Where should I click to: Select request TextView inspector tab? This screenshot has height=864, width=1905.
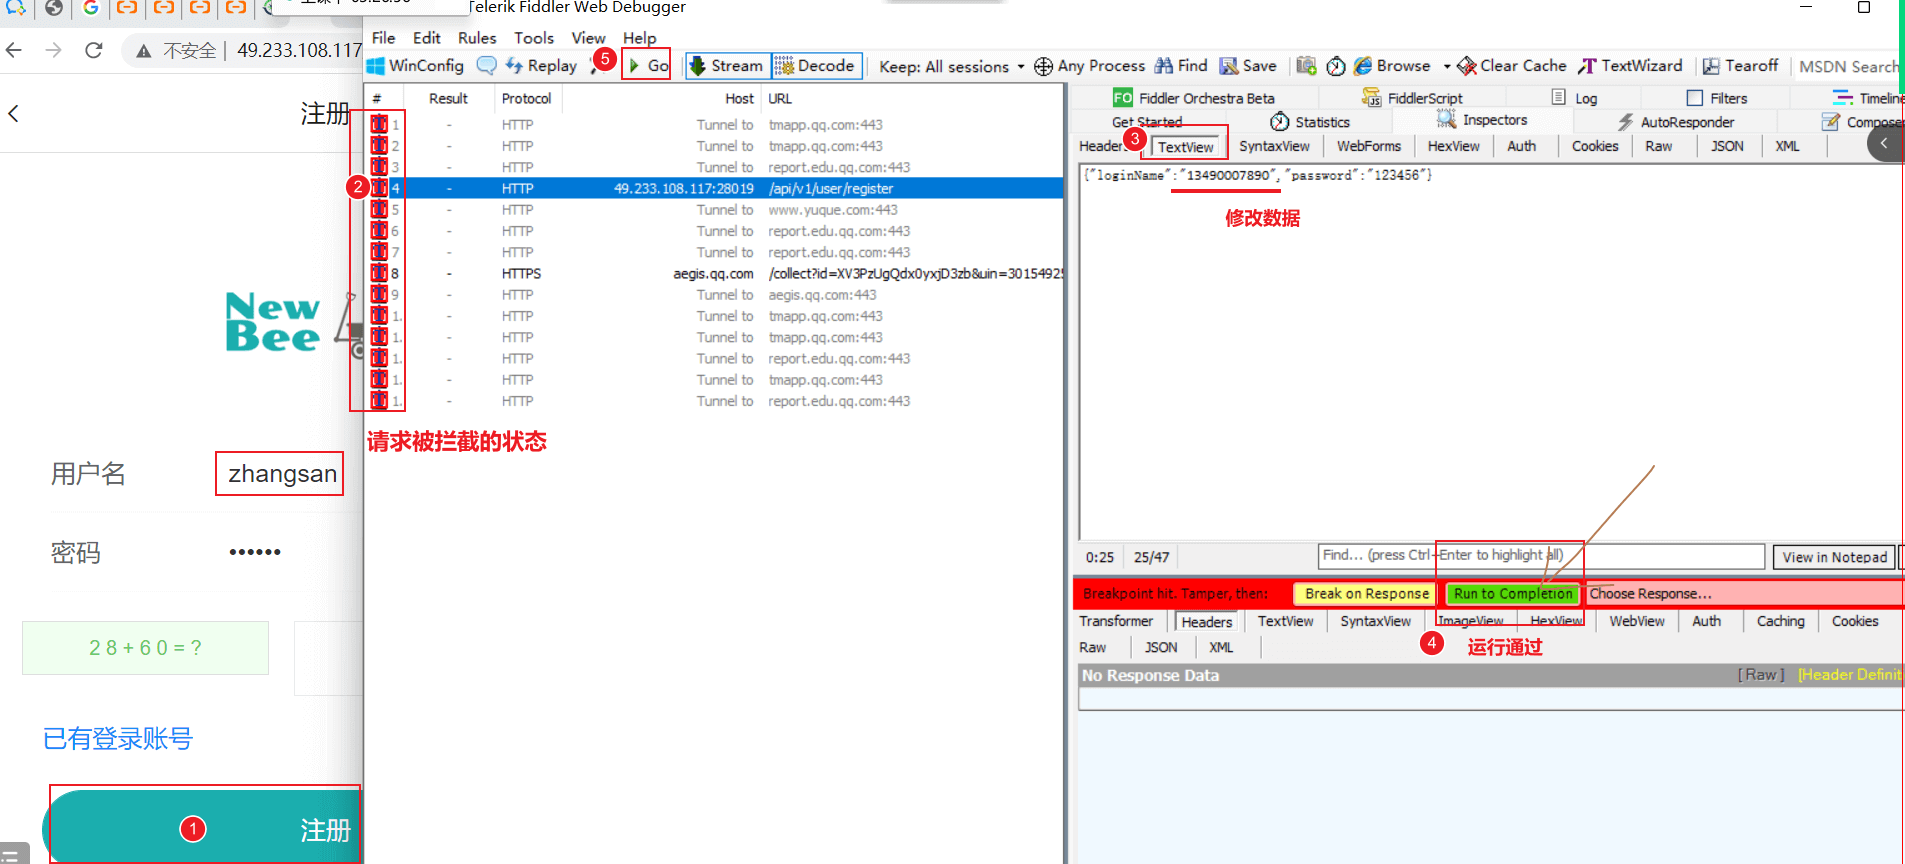coord(1186,147)
